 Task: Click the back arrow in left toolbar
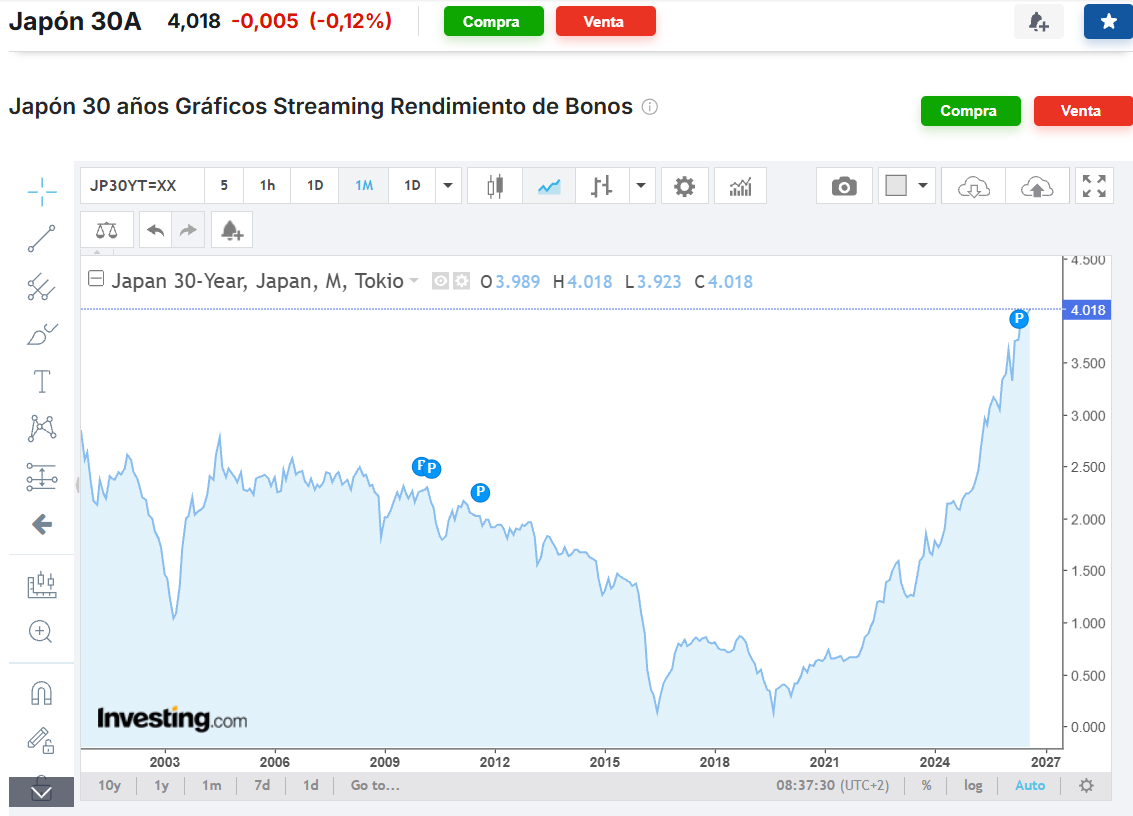coord(42,524)
